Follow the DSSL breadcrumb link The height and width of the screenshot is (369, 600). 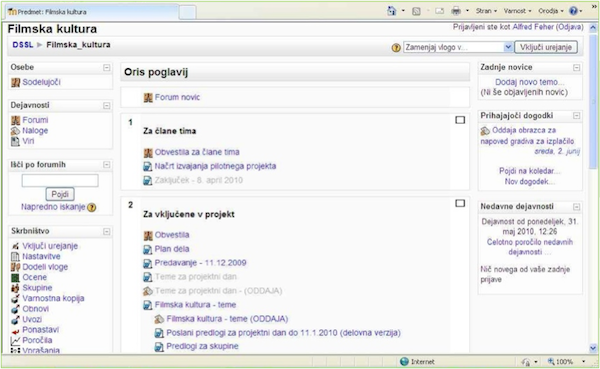tap(23, 45)
